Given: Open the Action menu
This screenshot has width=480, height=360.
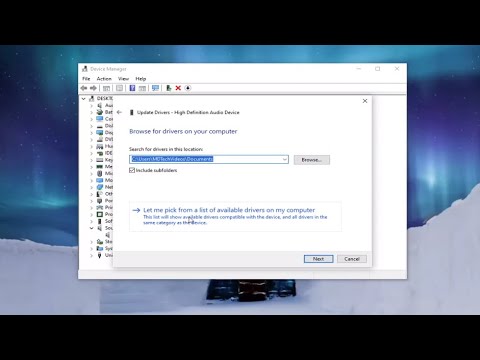Looking at the screenshot, I should click(x=104, y=79).
